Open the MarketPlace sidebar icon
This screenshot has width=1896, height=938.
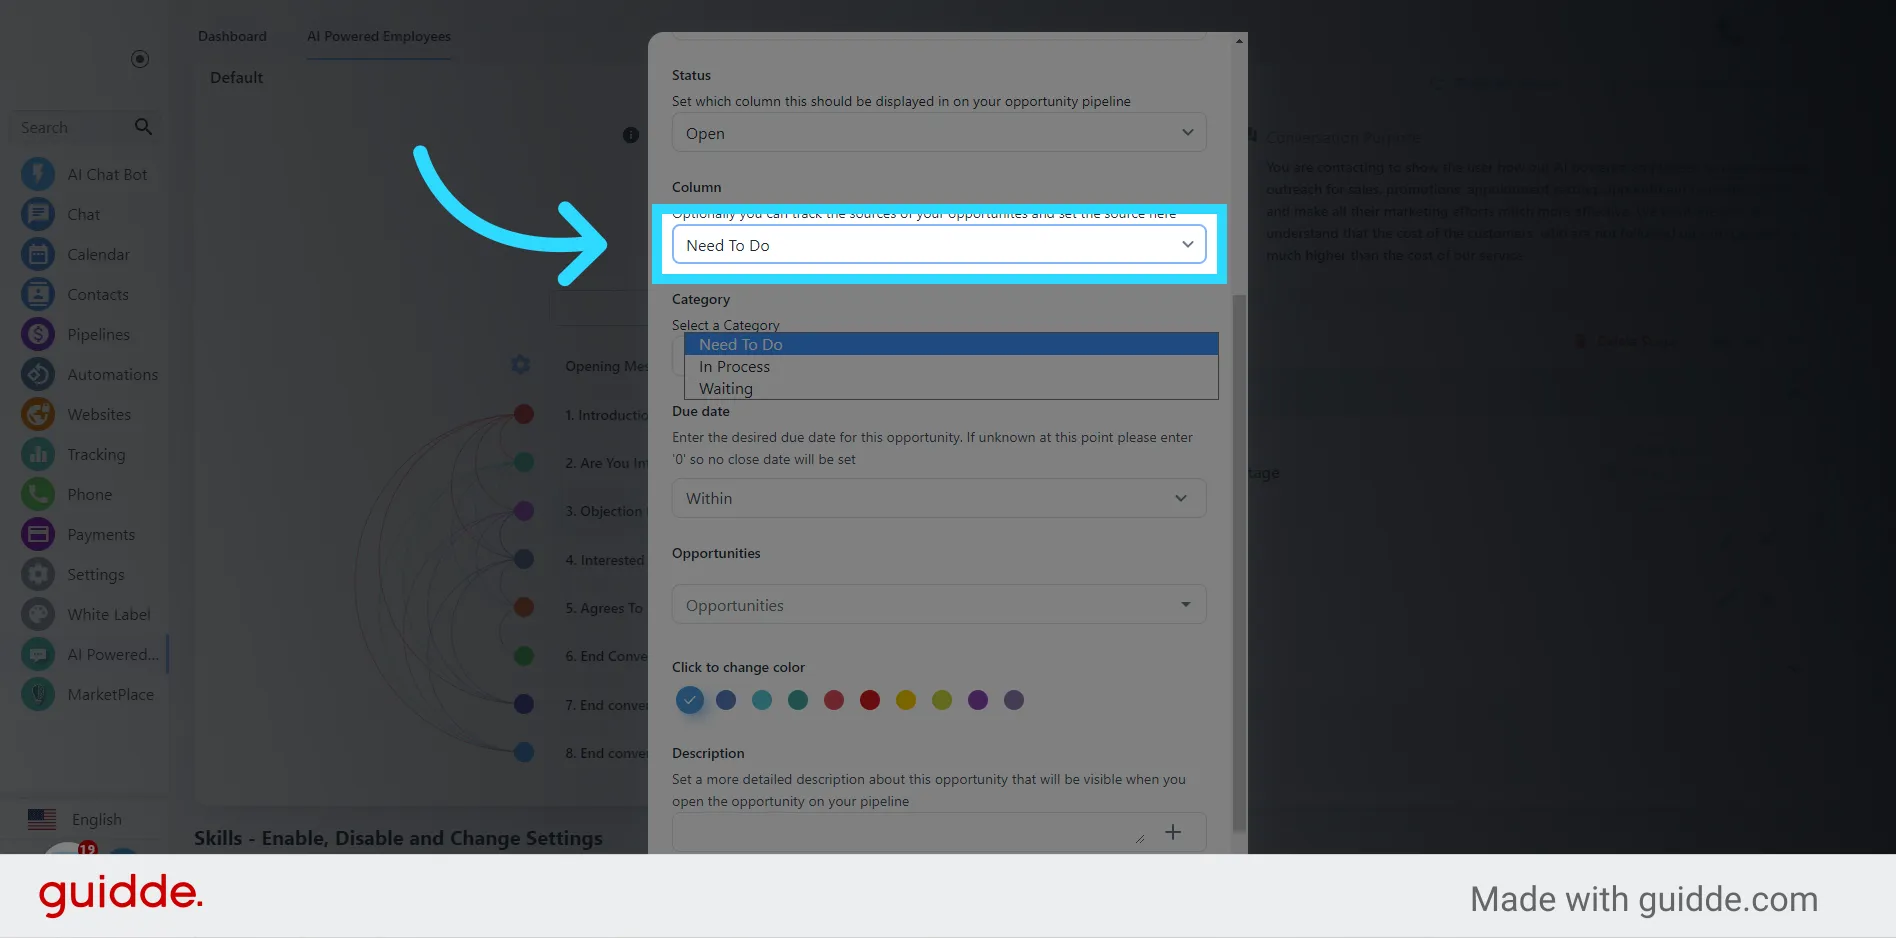38,694
